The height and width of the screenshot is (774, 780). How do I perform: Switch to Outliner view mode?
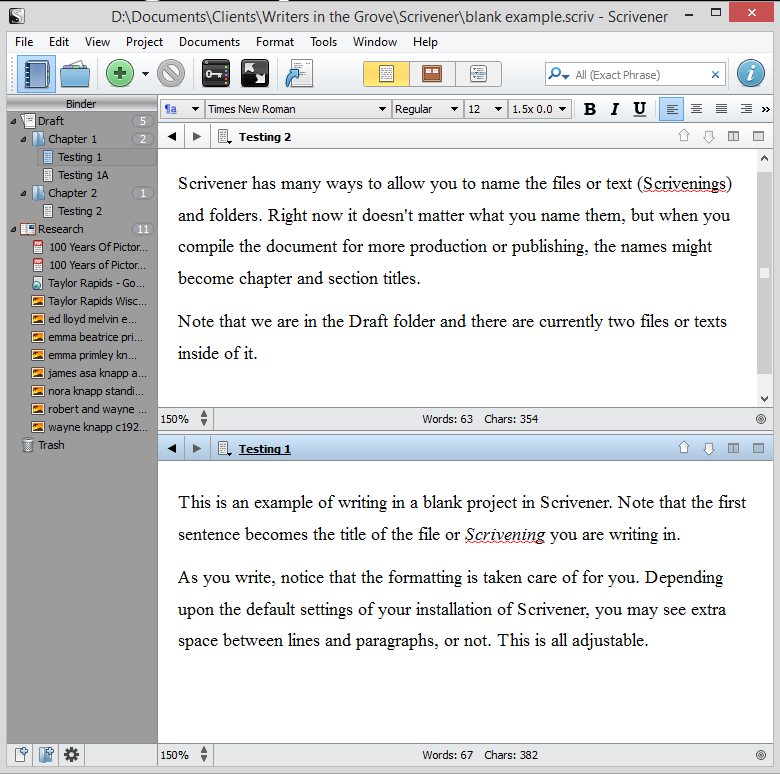(478, 74)
